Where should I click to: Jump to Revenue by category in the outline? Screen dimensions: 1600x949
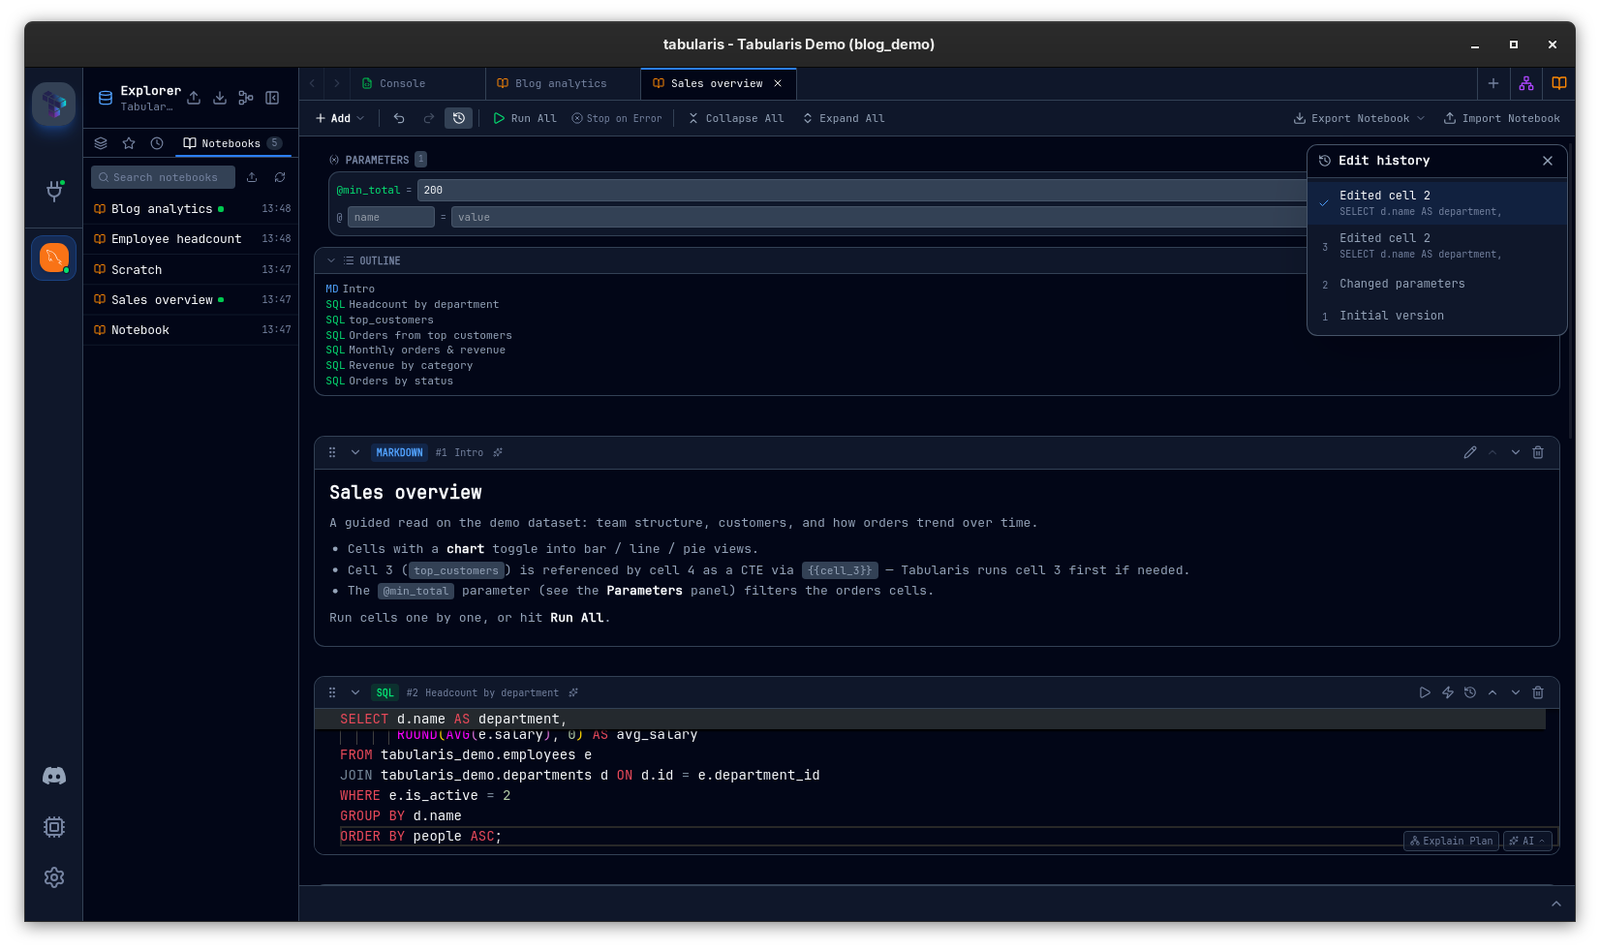(x=411, y=366)
